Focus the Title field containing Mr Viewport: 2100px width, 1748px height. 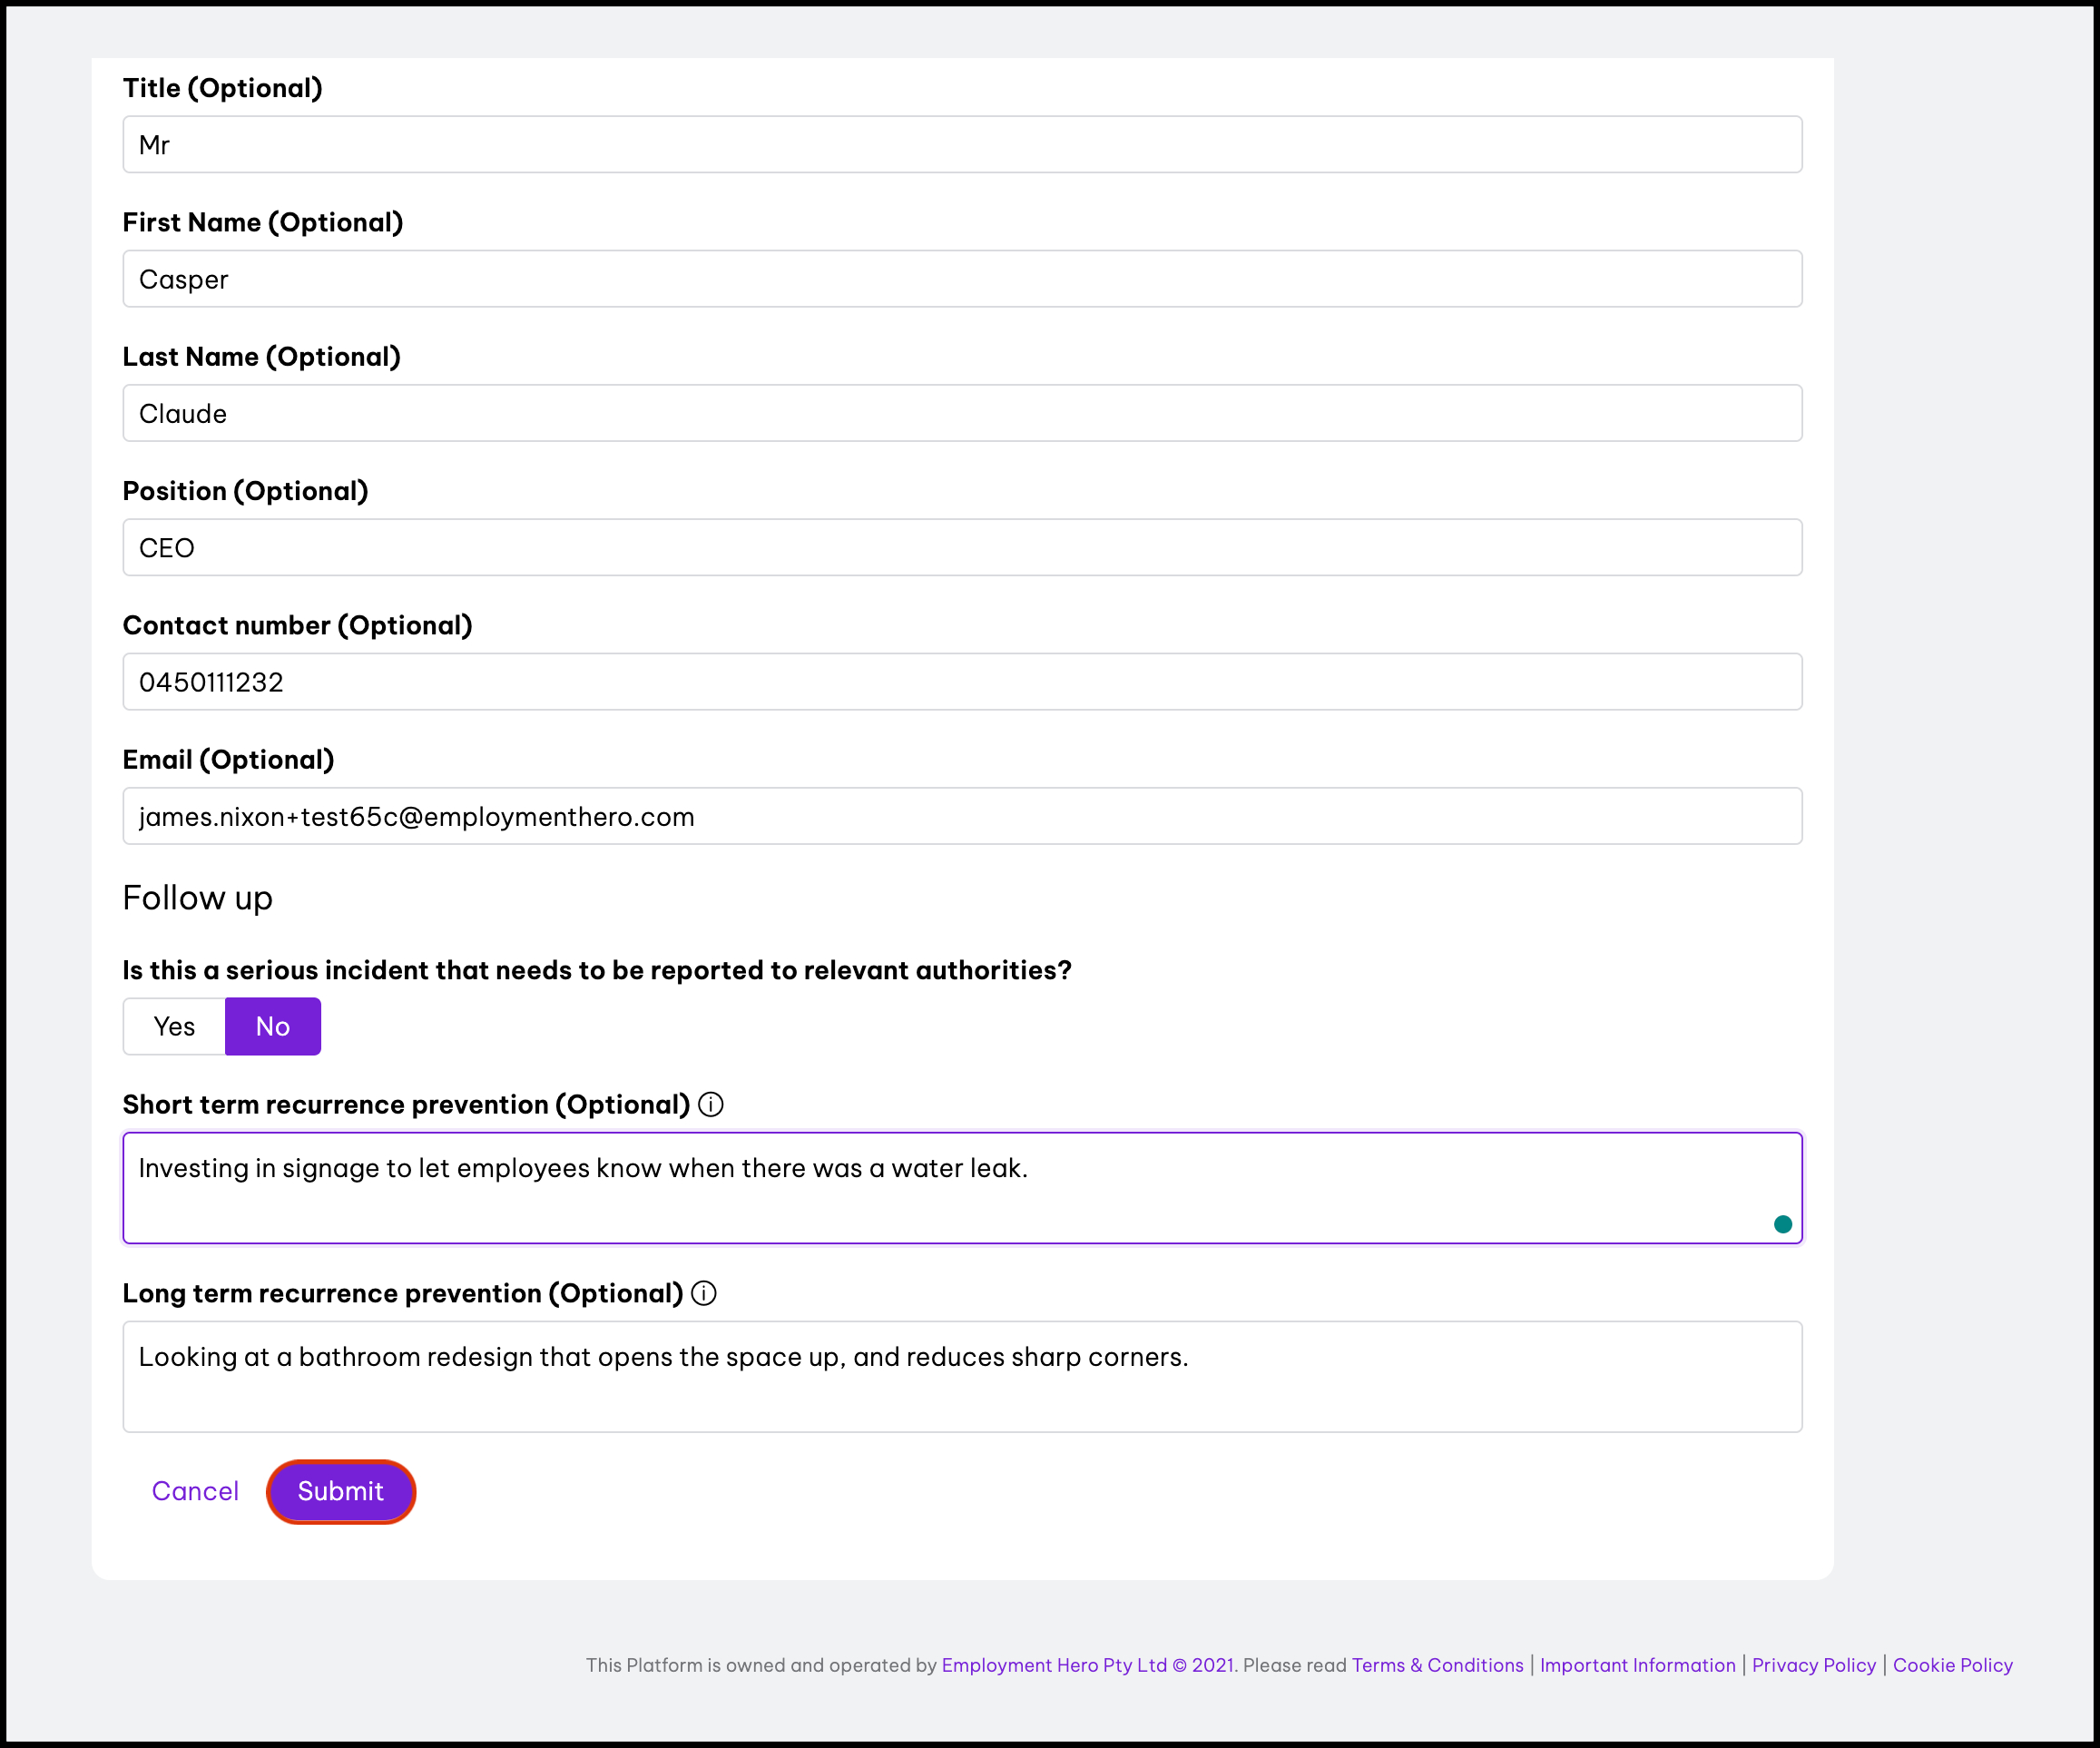coord(961,145)
